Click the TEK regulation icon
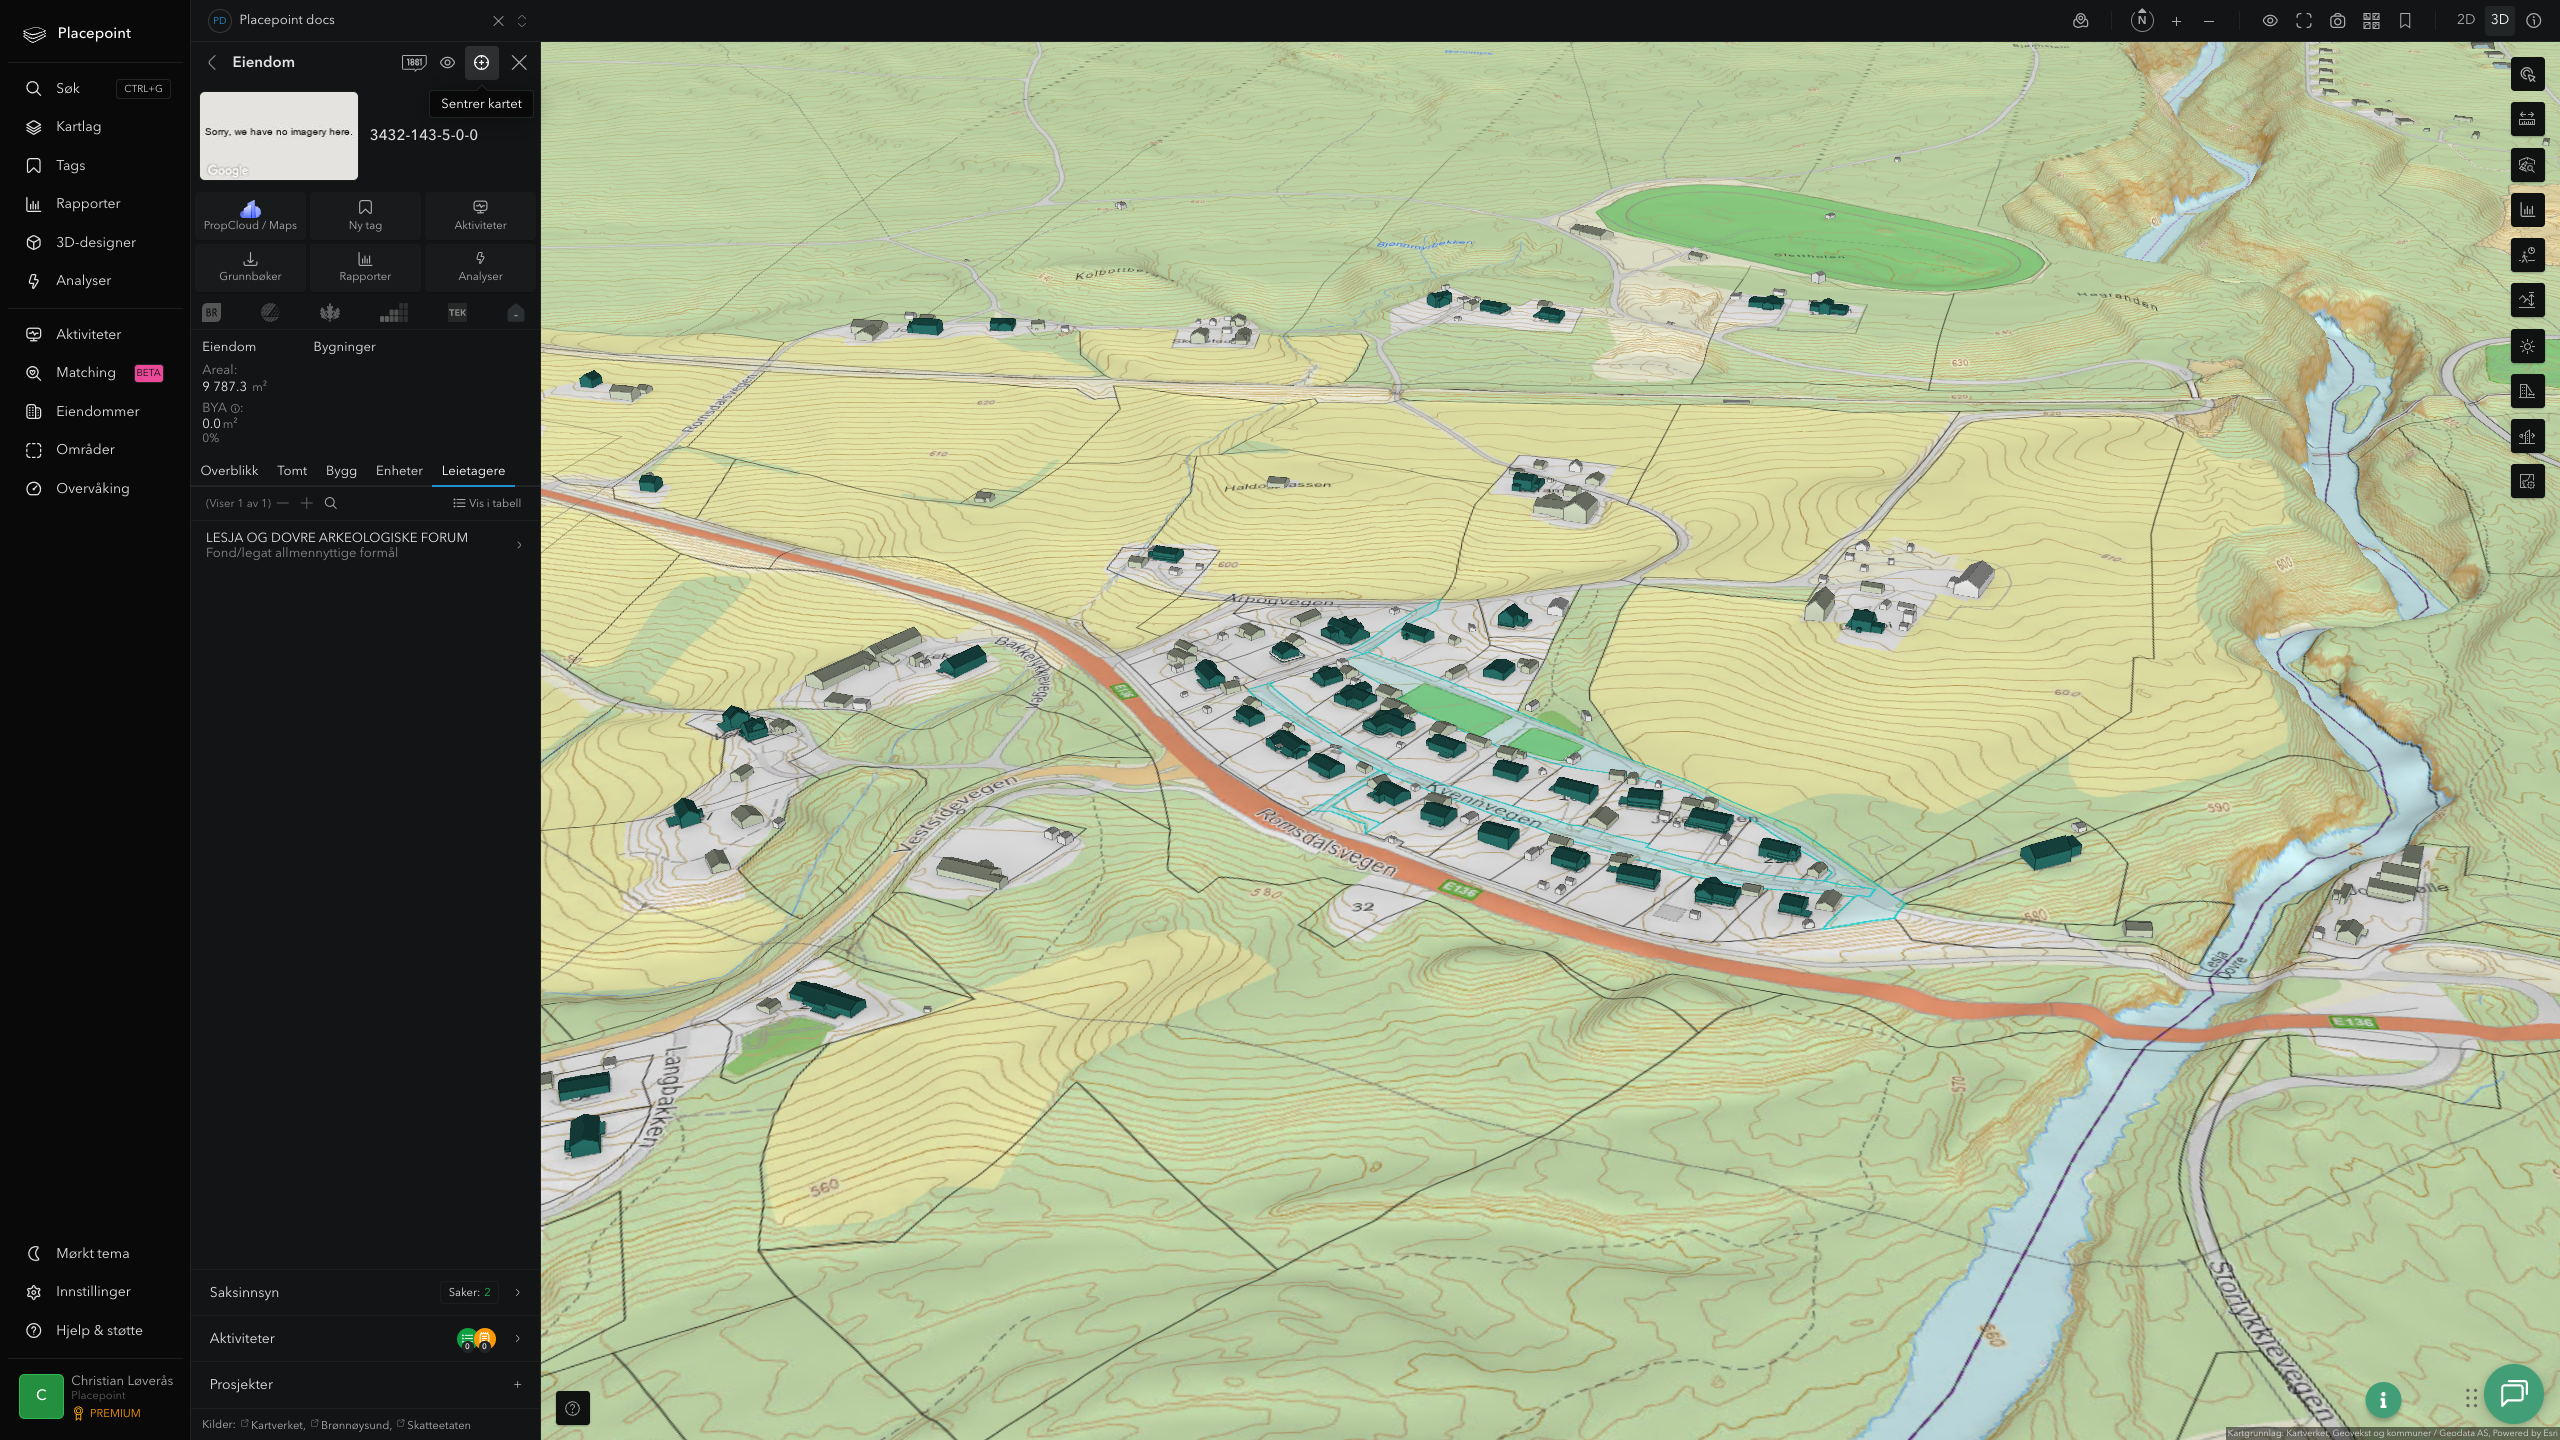Screen dimensions: 2560x1440 [x=457, y=313]
